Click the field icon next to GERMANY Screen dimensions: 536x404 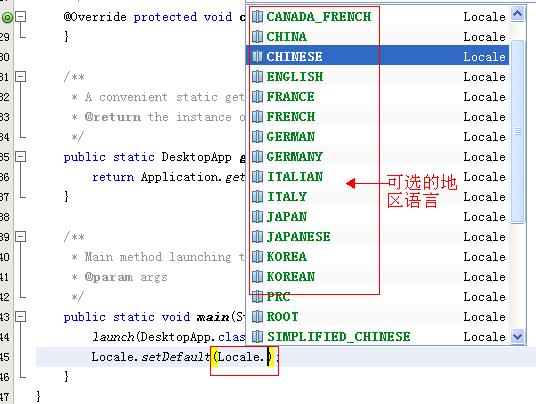coord(257,157)
